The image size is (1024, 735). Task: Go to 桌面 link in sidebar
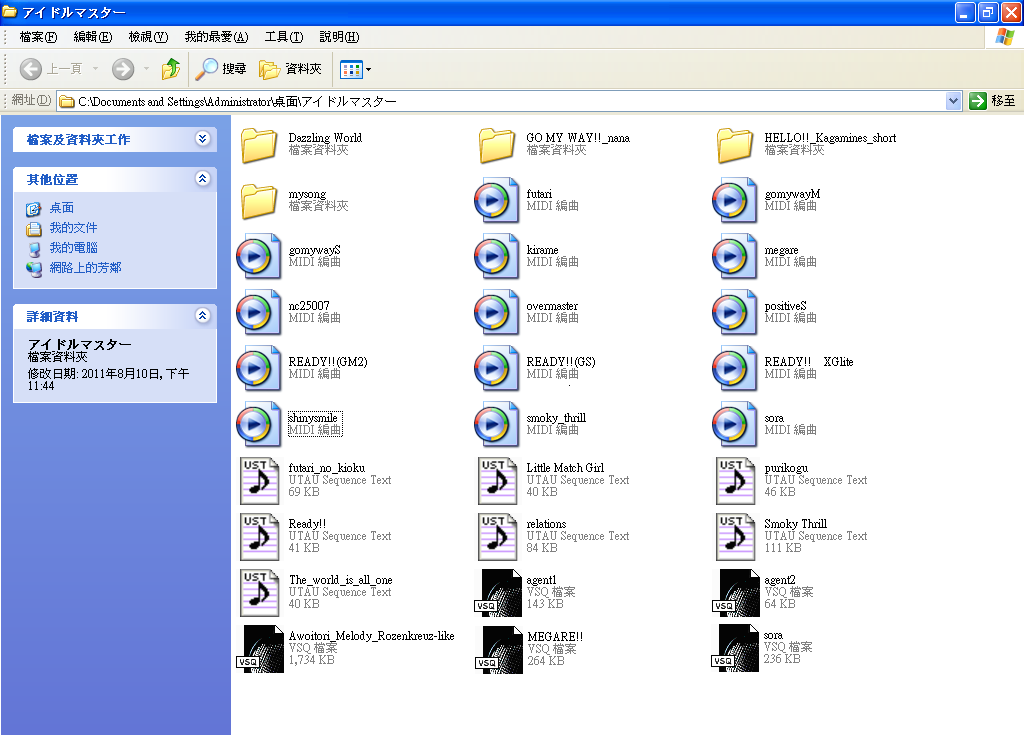(x=61, y=208)
